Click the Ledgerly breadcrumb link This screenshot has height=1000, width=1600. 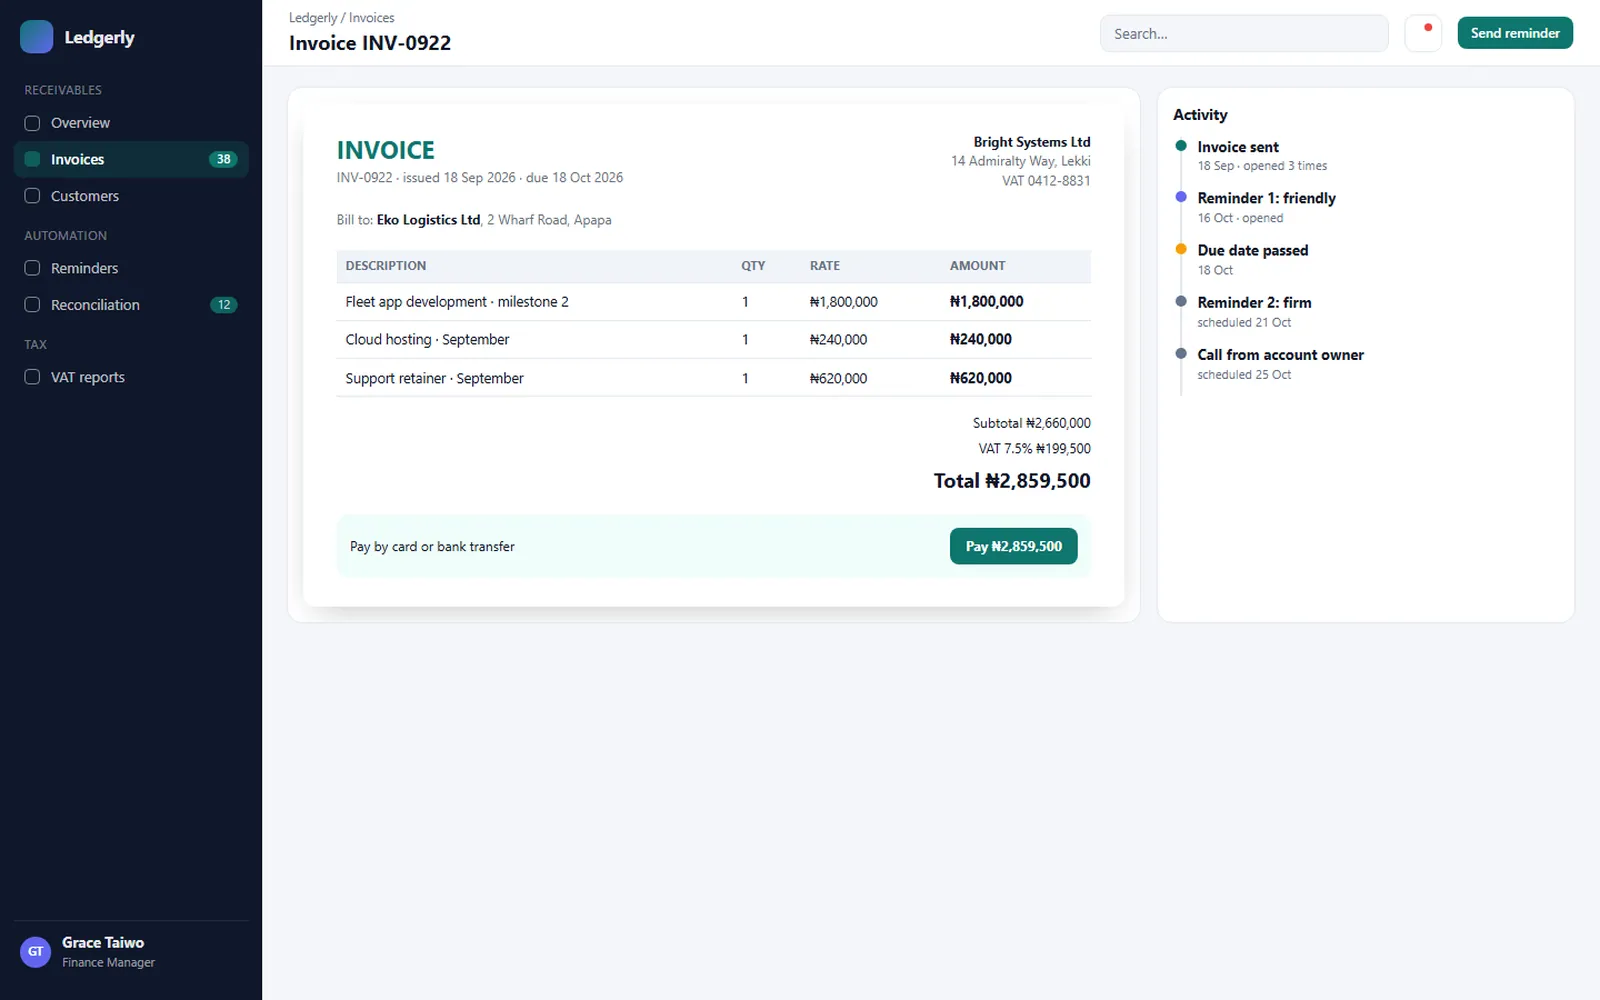[313, 18]
